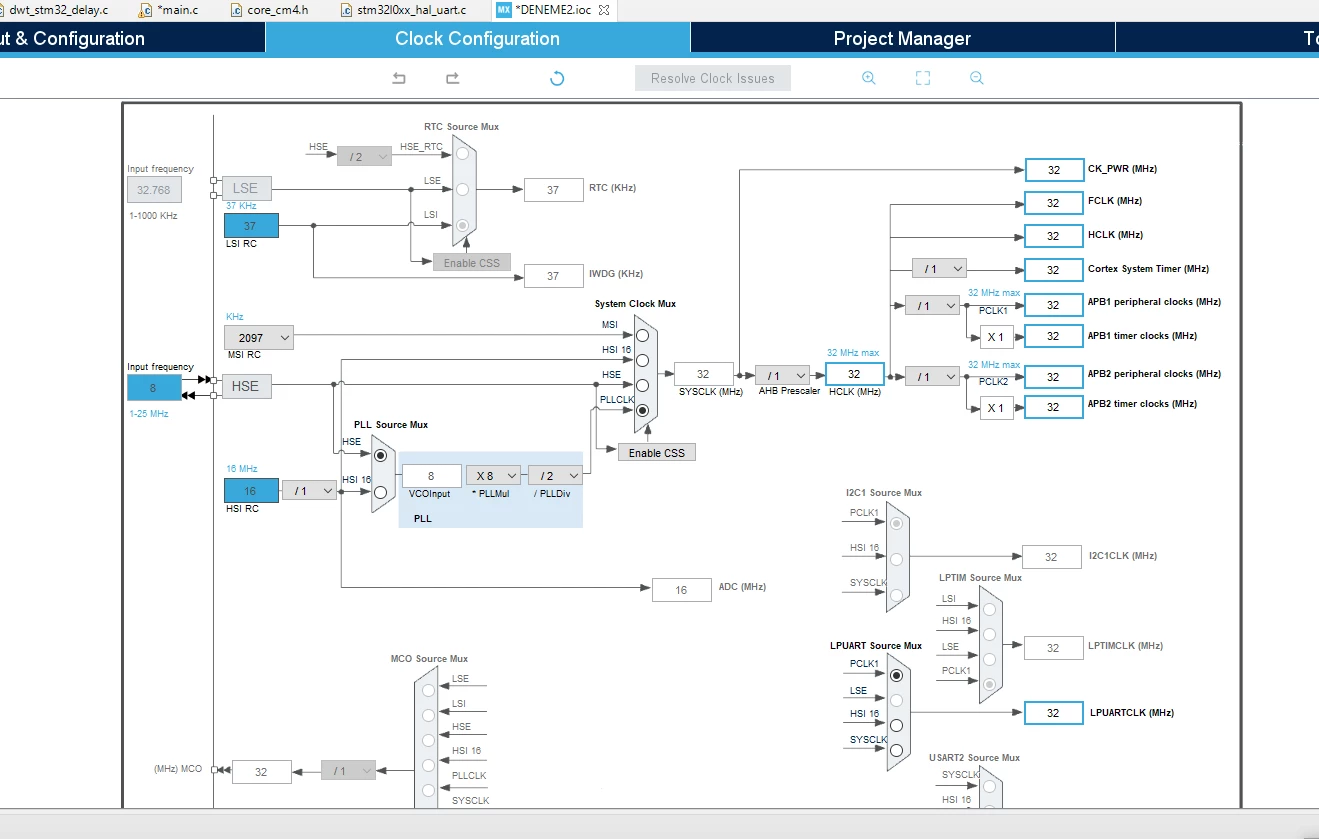
Task: Zoom out of the clock diagram
Action: click(977, 78)
